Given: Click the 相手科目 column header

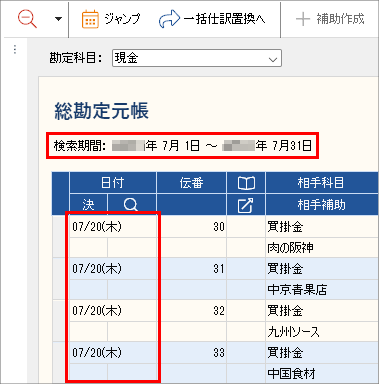Looking at the screenshot, I should pos(321,183).
